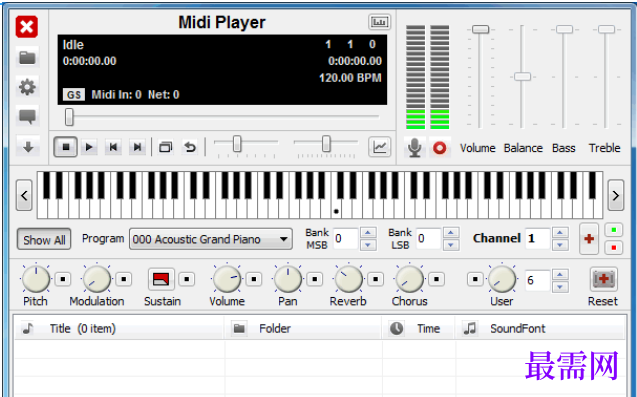Screen dimensions: 637x397
Task: Open the settings gear icon
Action: (x=27, y=87)
